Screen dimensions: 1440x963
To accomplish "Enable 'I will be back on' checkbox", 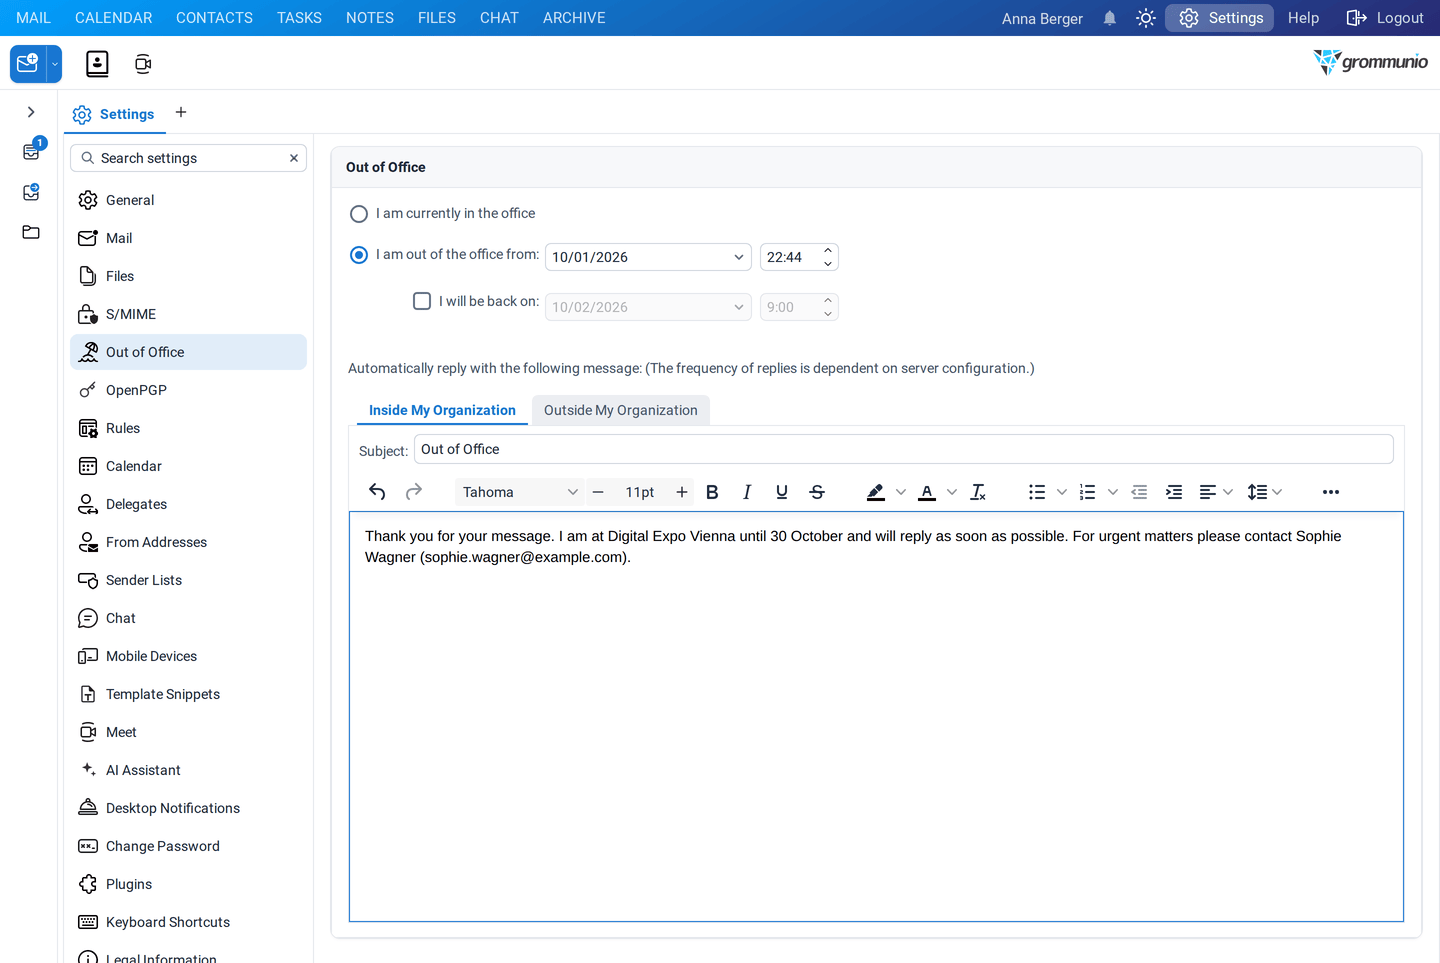I will [422, 301].
